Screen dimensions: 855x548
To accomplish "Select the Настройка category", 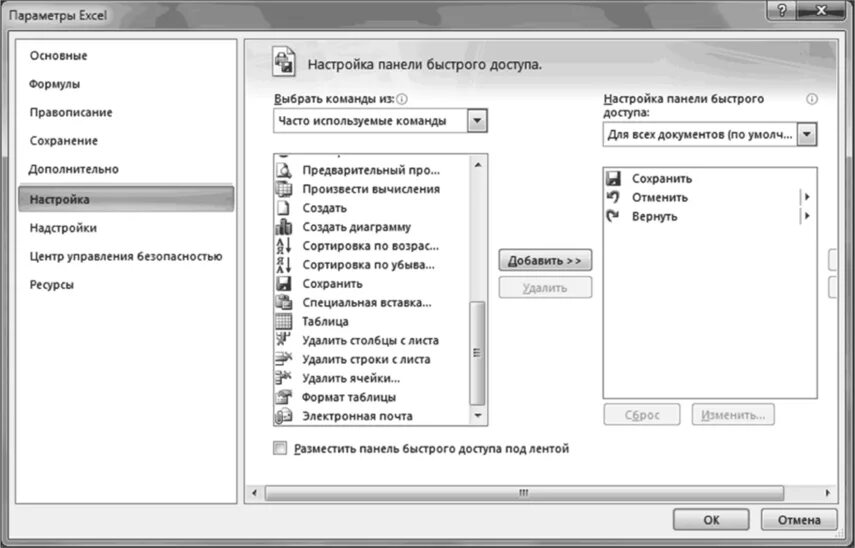I will point(126,199).
